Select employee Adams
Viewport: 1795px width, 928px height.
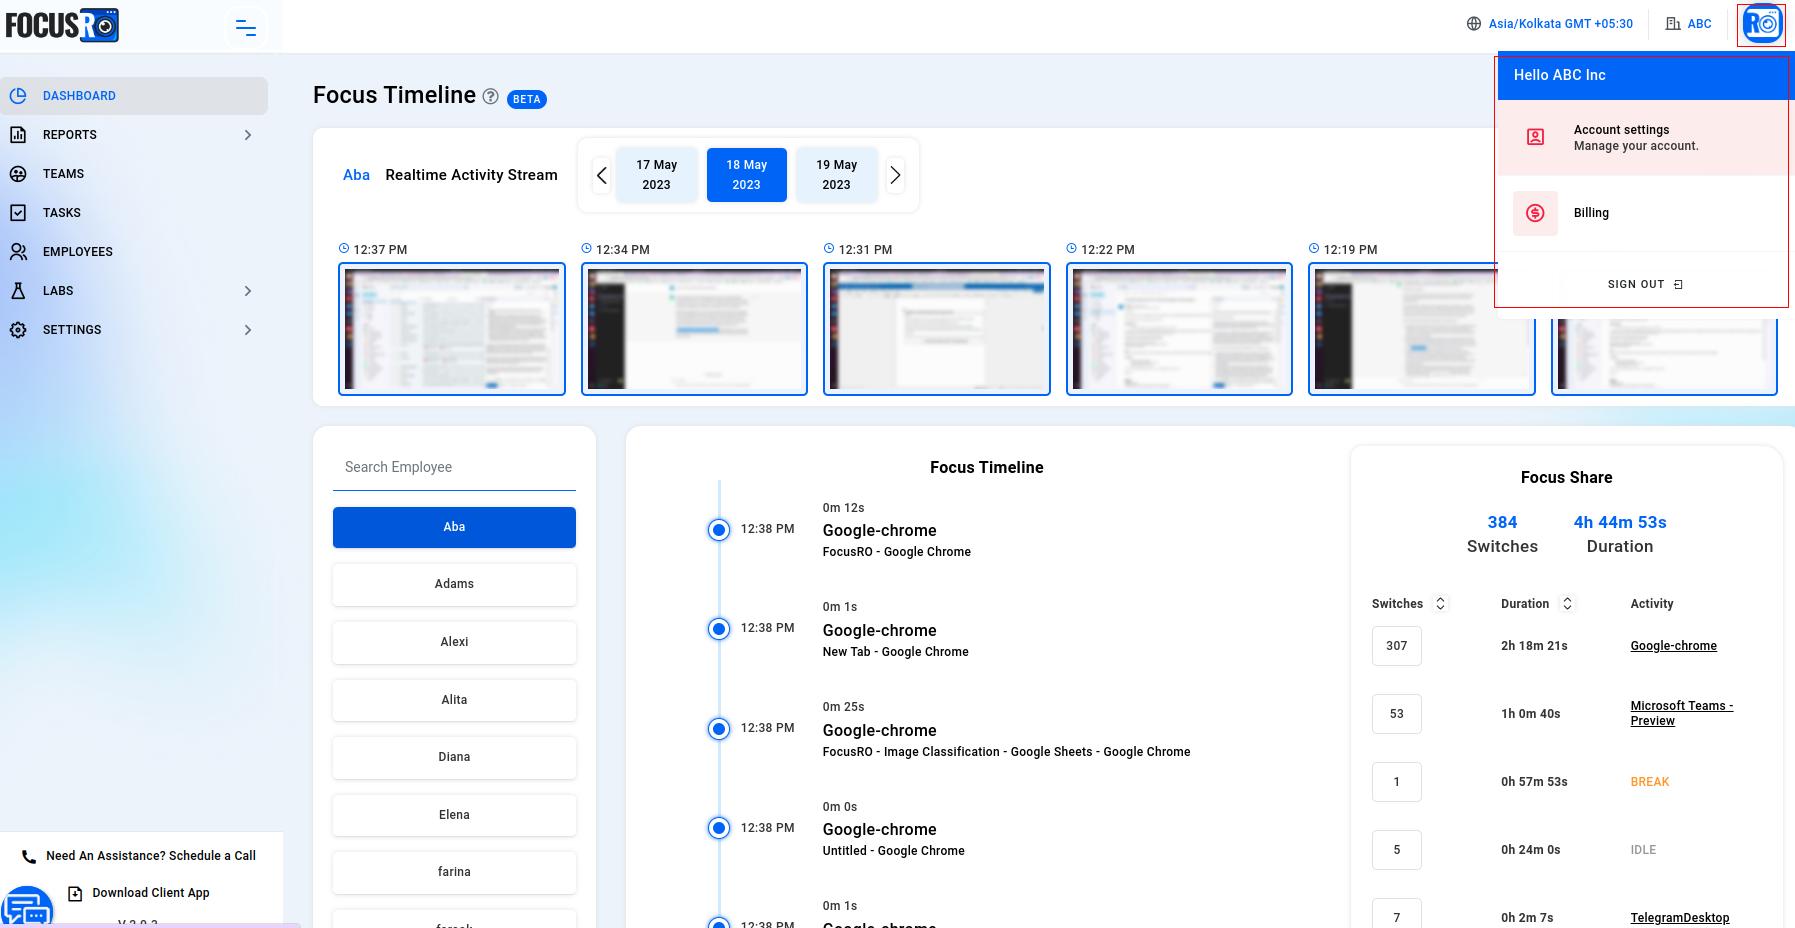[454, 584]
